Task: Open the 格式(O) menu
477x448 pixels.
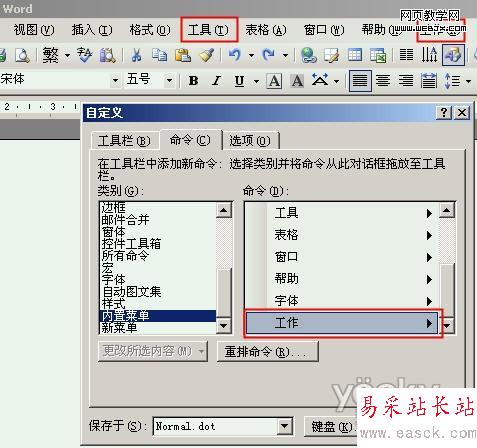Action: [150, 30]
